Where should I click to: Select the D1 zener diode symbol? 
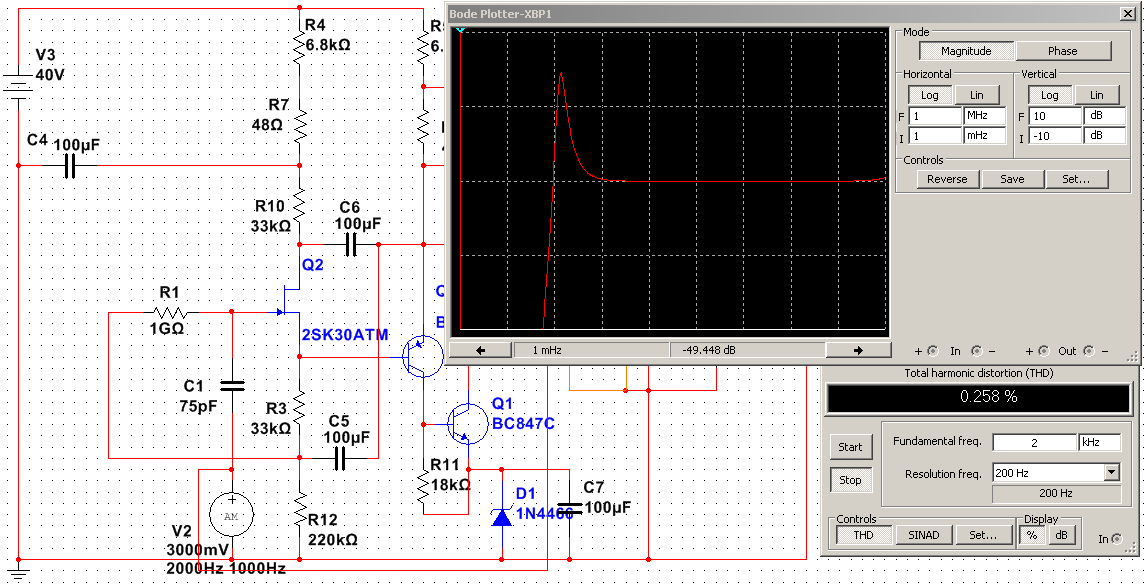(x=501, y=517)
